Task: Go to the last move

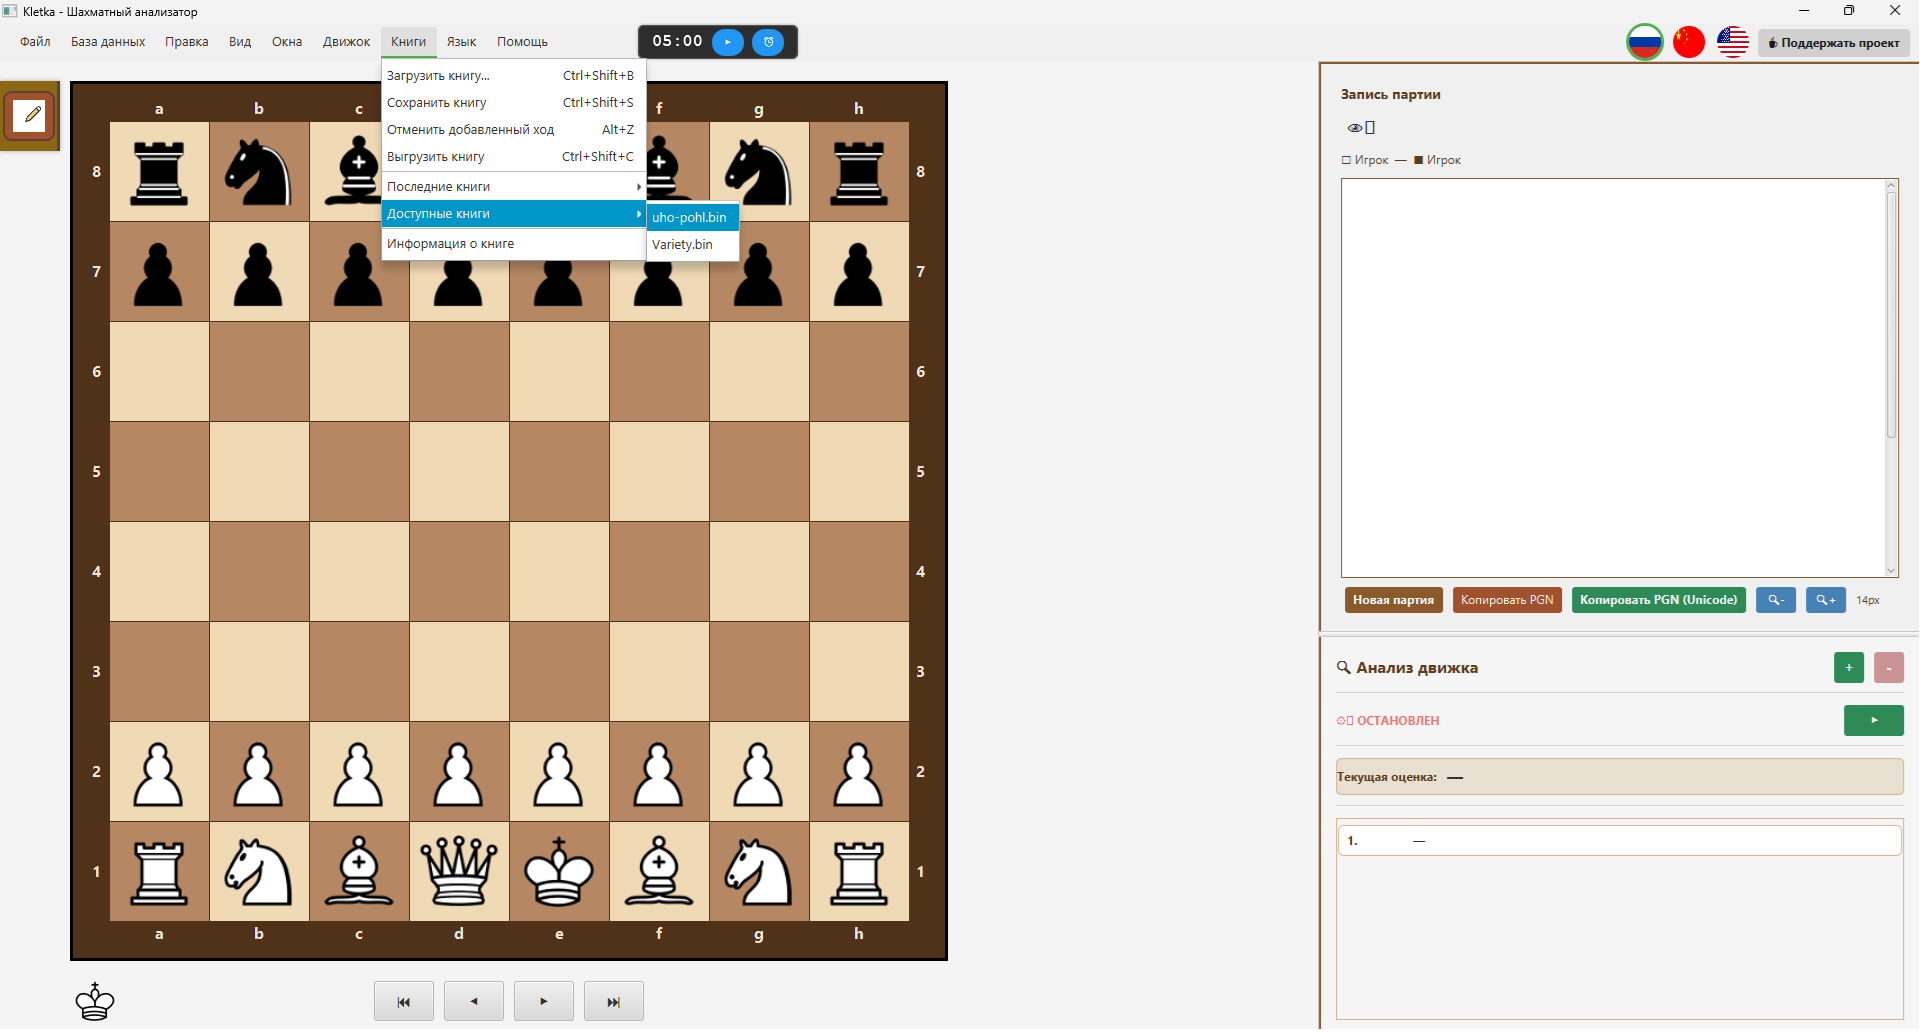Action: tap(614, 1002)
